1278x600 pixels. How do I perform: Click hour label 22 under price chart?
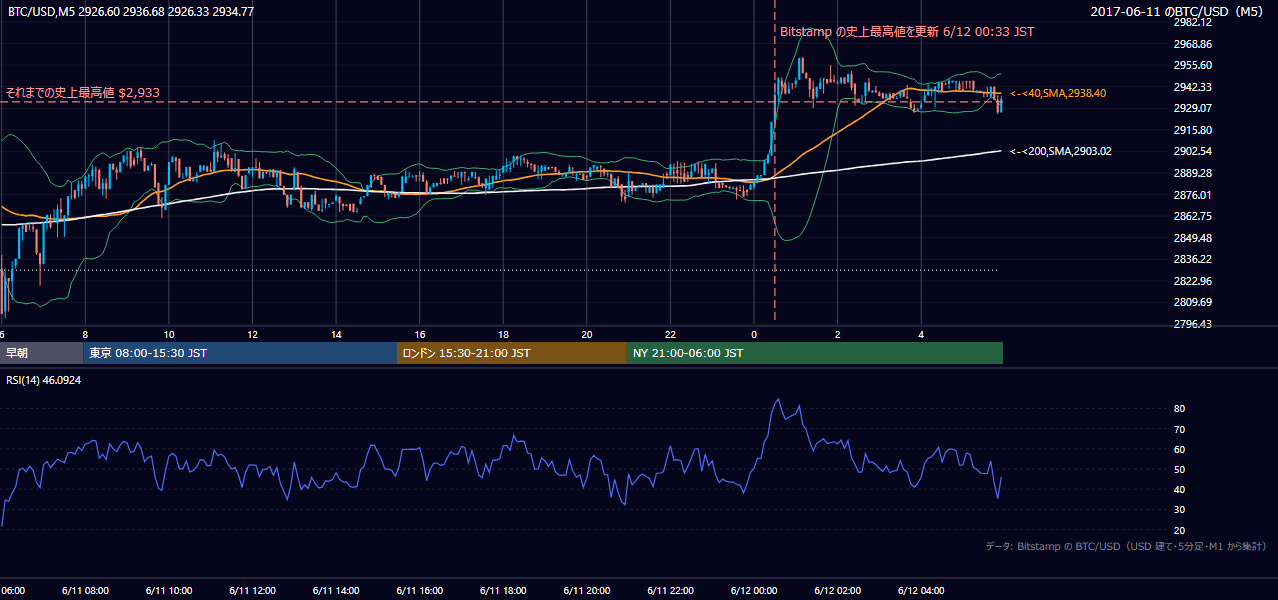pyautogui.click(x=670, y=335)
